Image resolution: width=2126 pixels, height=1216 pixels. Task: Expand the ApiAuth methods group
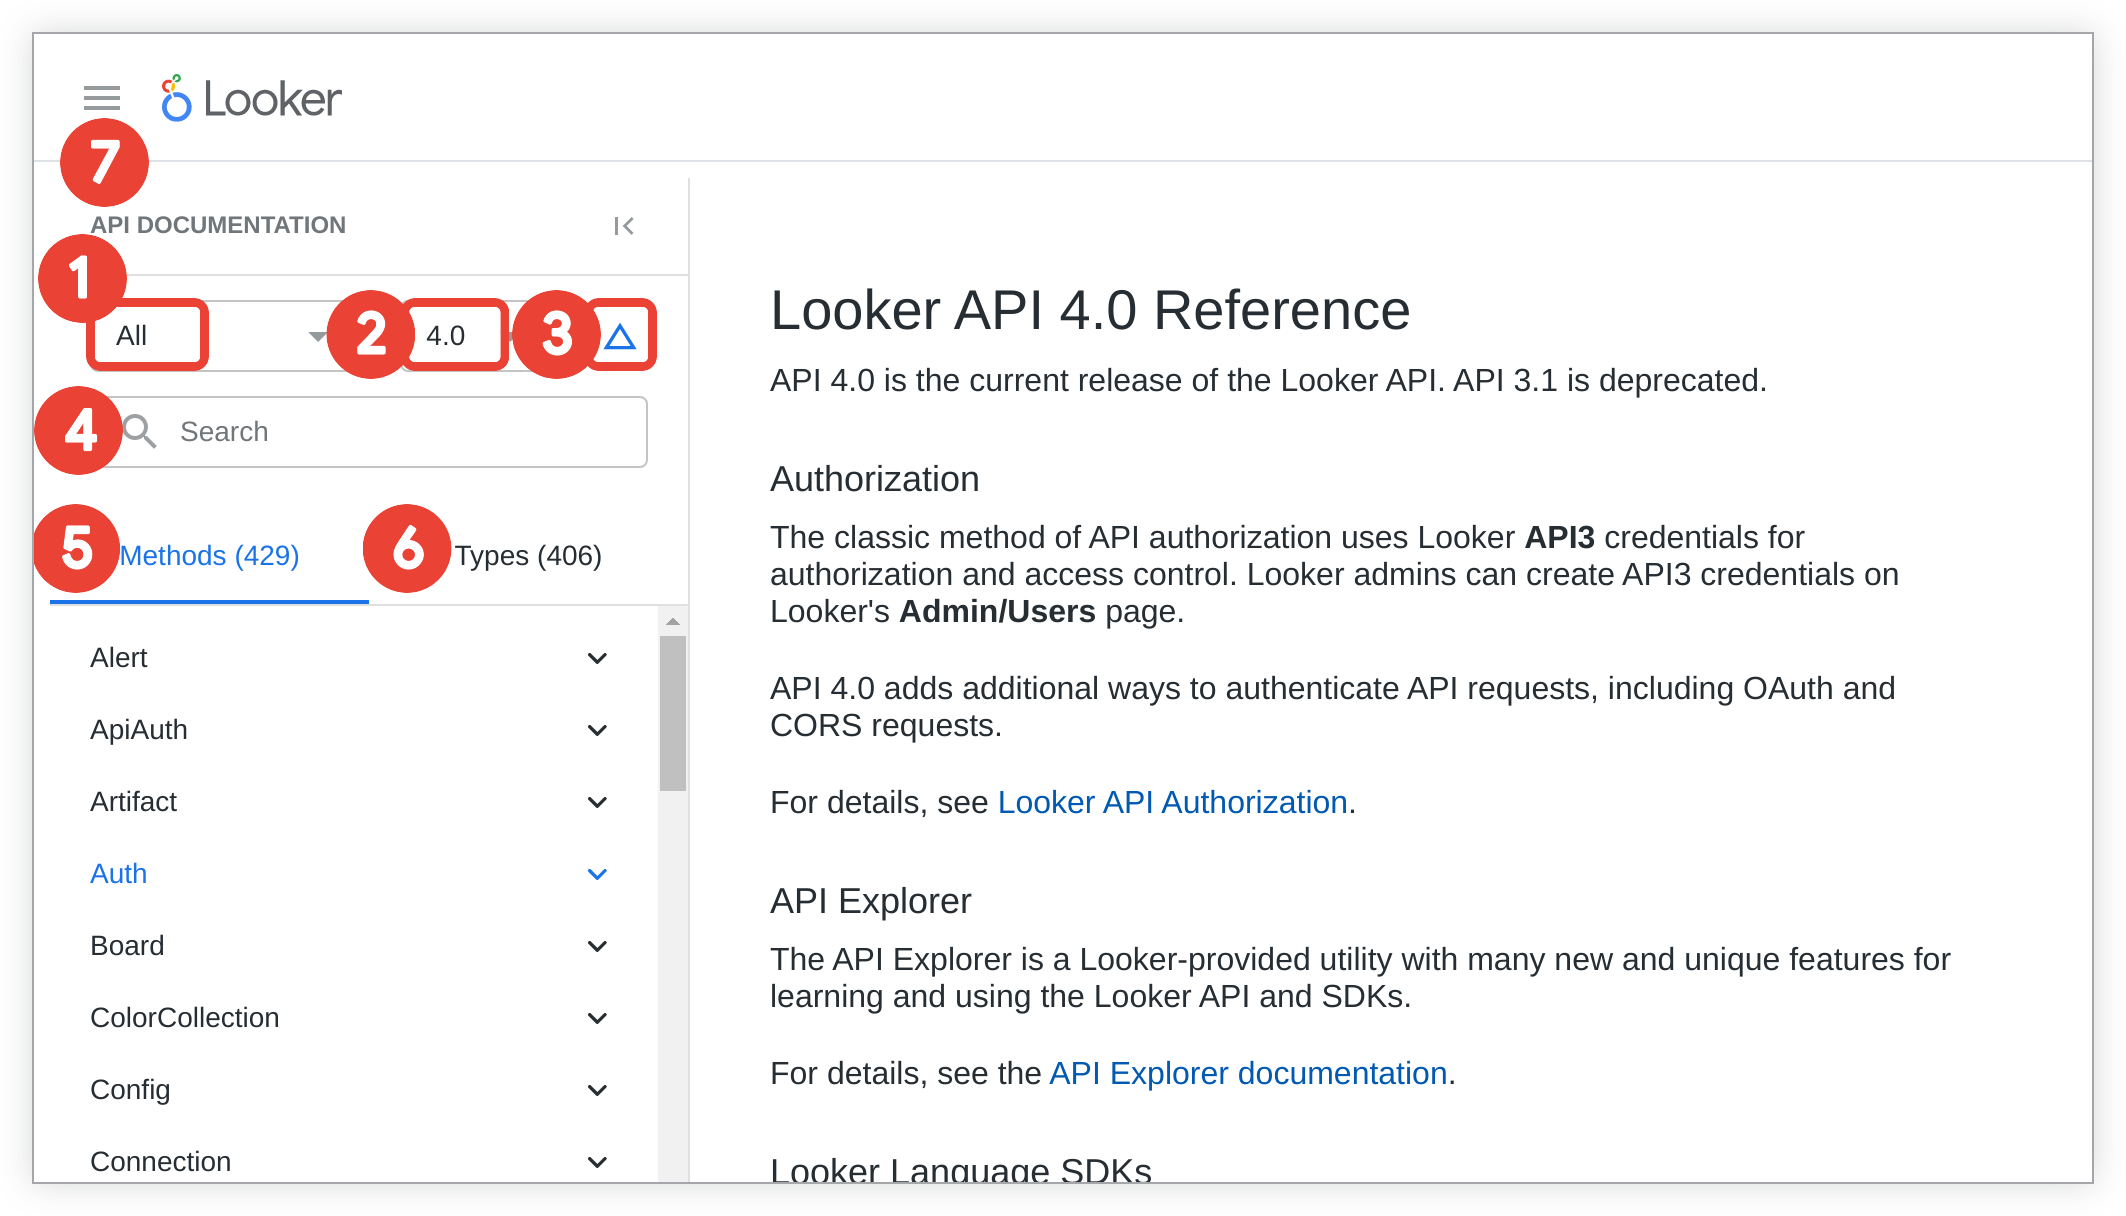pos(597,729)
